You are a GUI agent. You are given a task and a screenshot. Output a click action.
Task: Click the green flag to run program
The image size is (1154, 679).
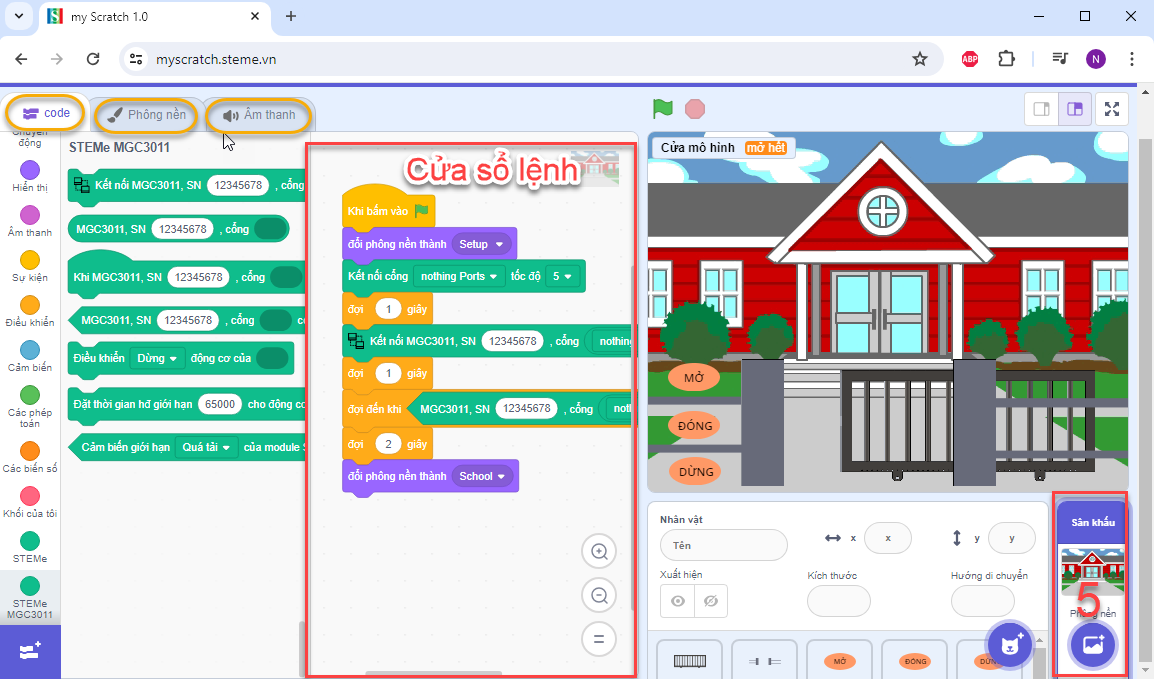pyautogui.click(x=662, y=108)
